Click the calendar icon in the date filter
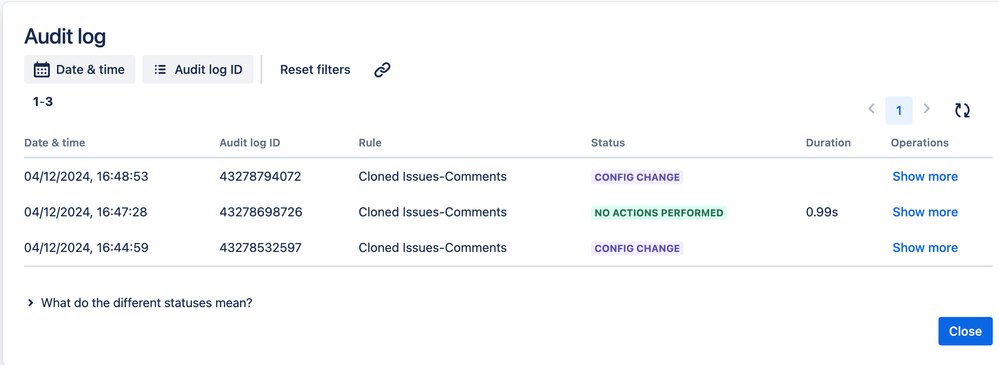The image size is (999, 365). point(41,69)
